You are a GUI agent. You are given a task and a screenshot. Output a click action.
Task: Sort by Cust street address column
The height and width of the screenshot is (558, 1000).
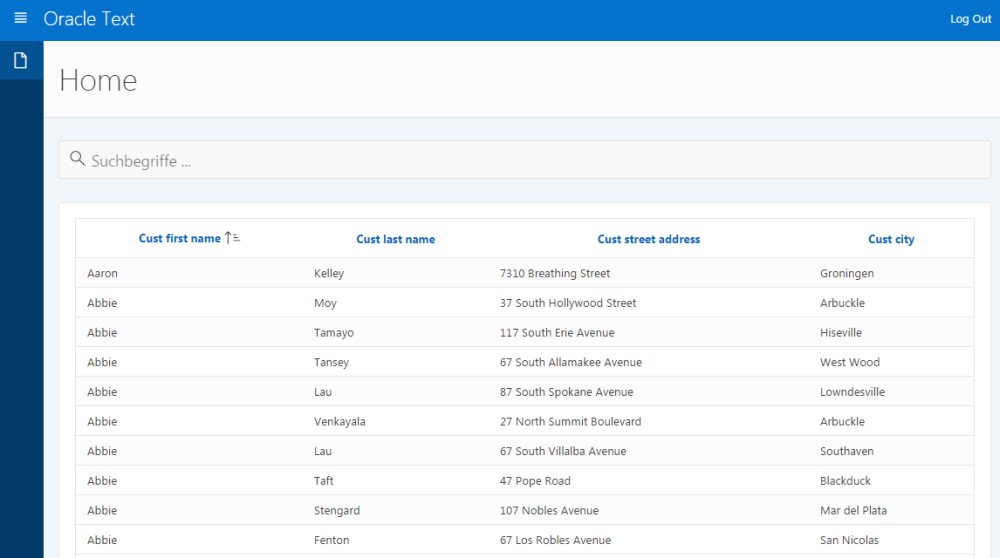click(649, 239)
